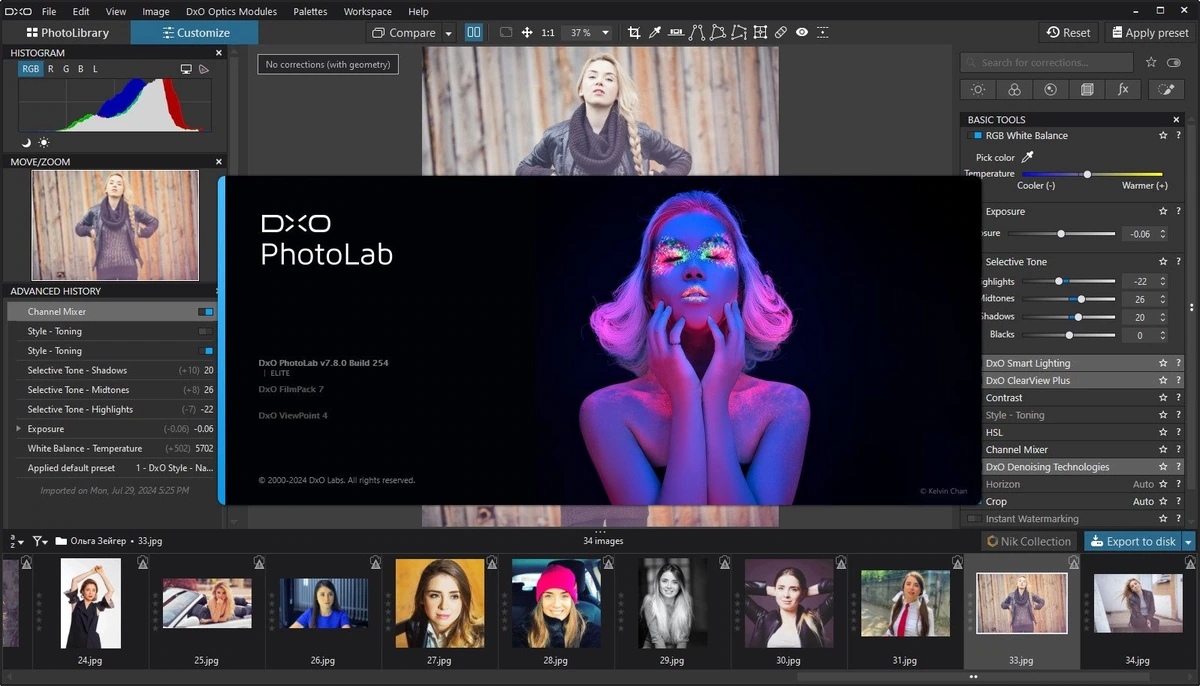Select the Crop tool in the top toolbar
Image resolution: width=1200 pixels, height=686 pixels.
click(634, 33)
